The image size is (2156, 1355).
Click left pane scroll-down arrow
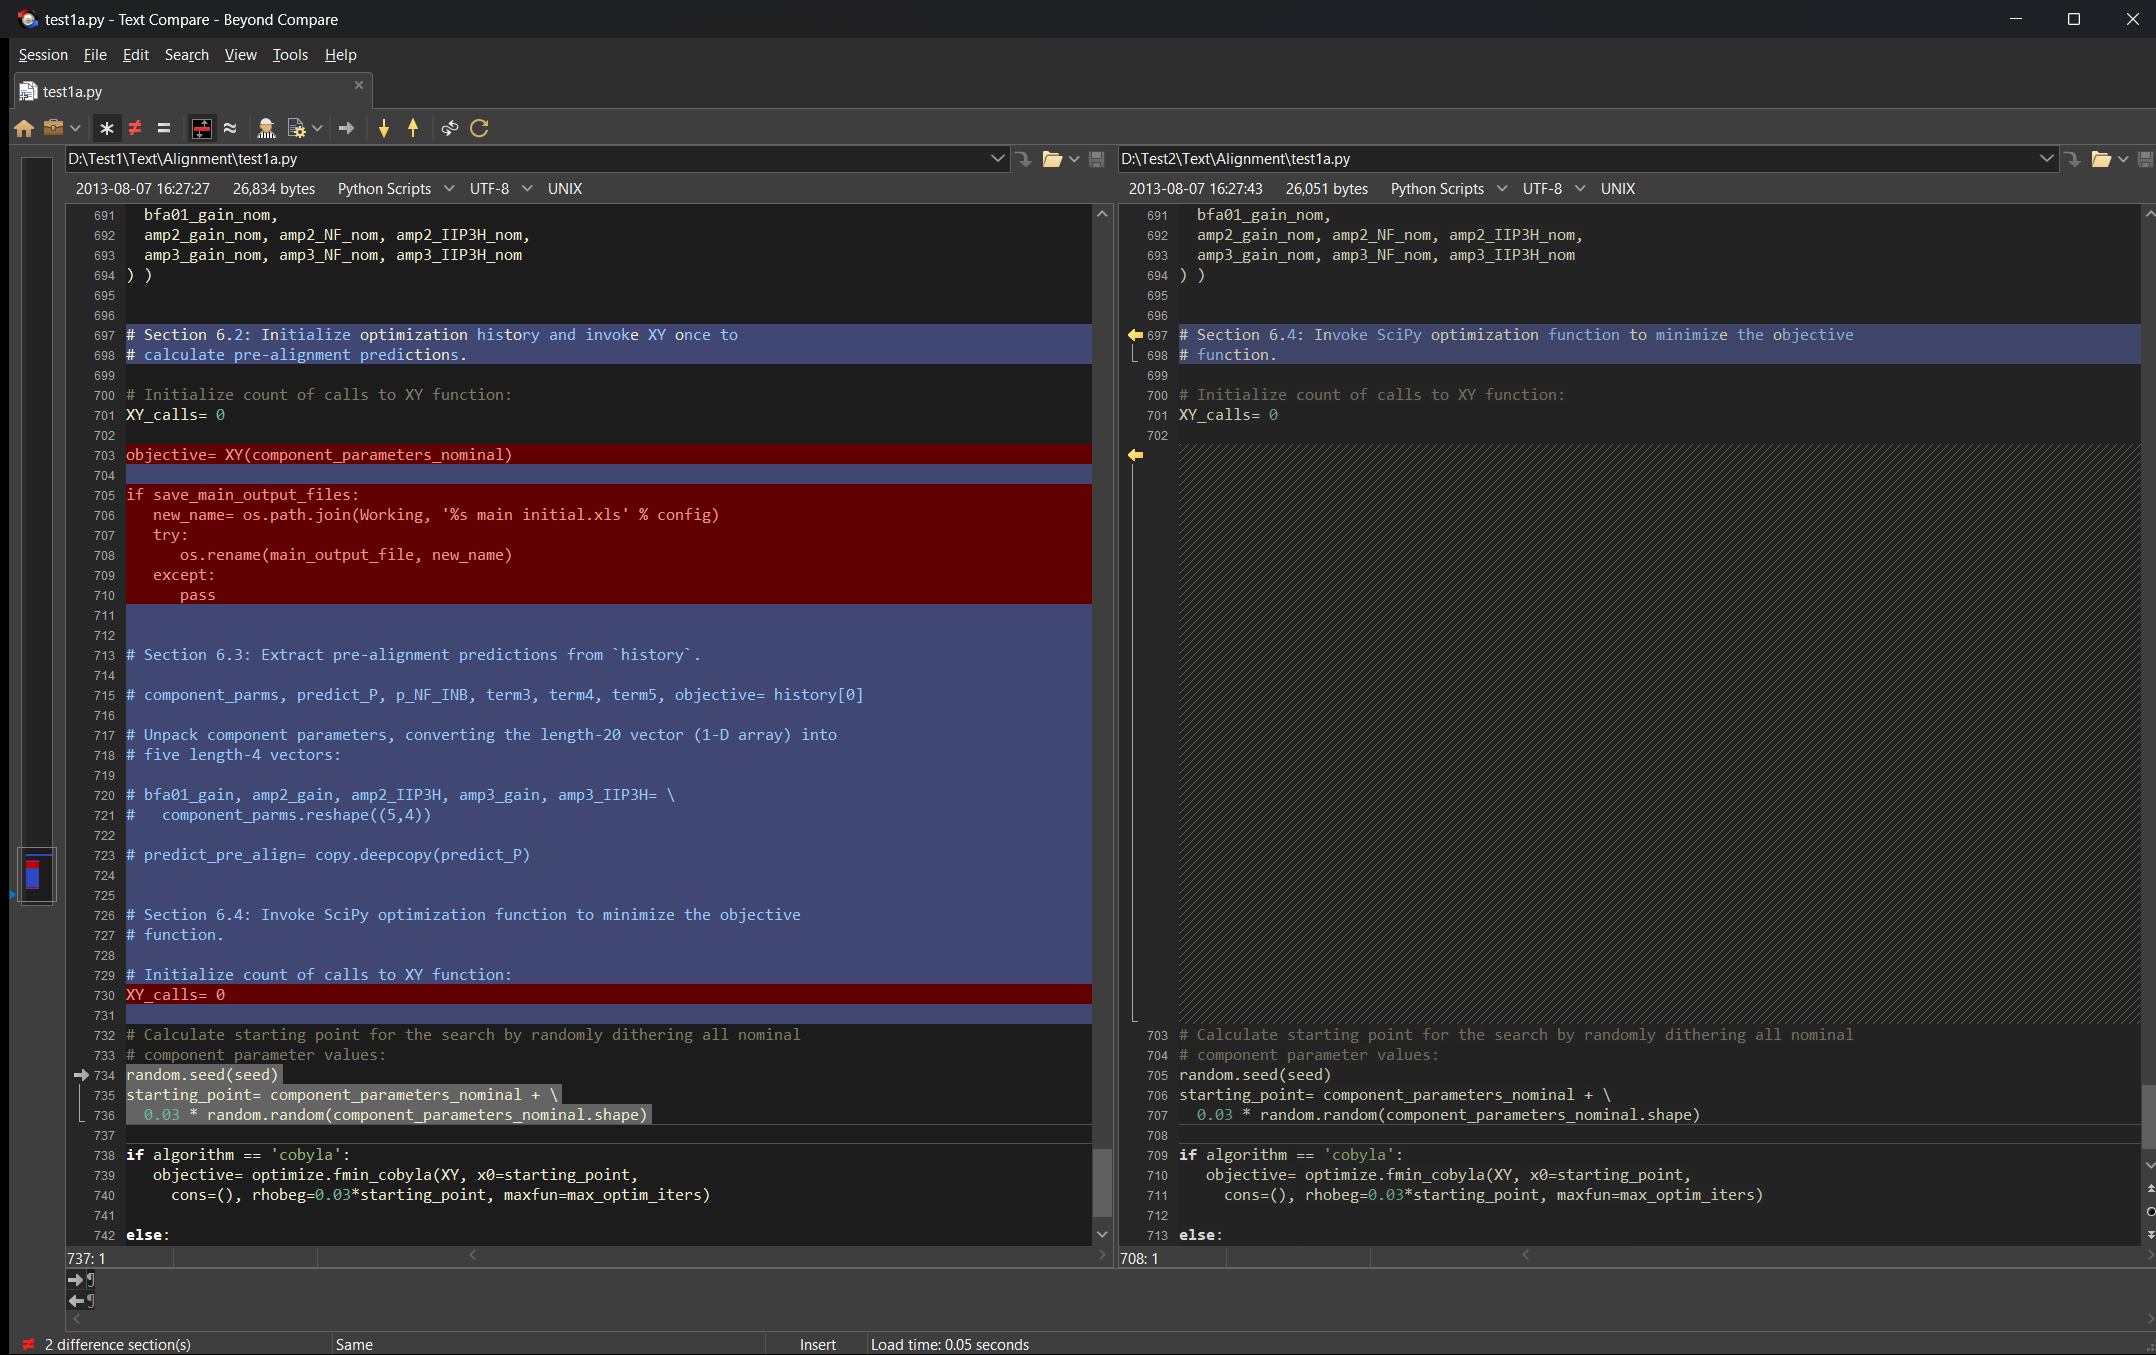pos(1102,1235)
